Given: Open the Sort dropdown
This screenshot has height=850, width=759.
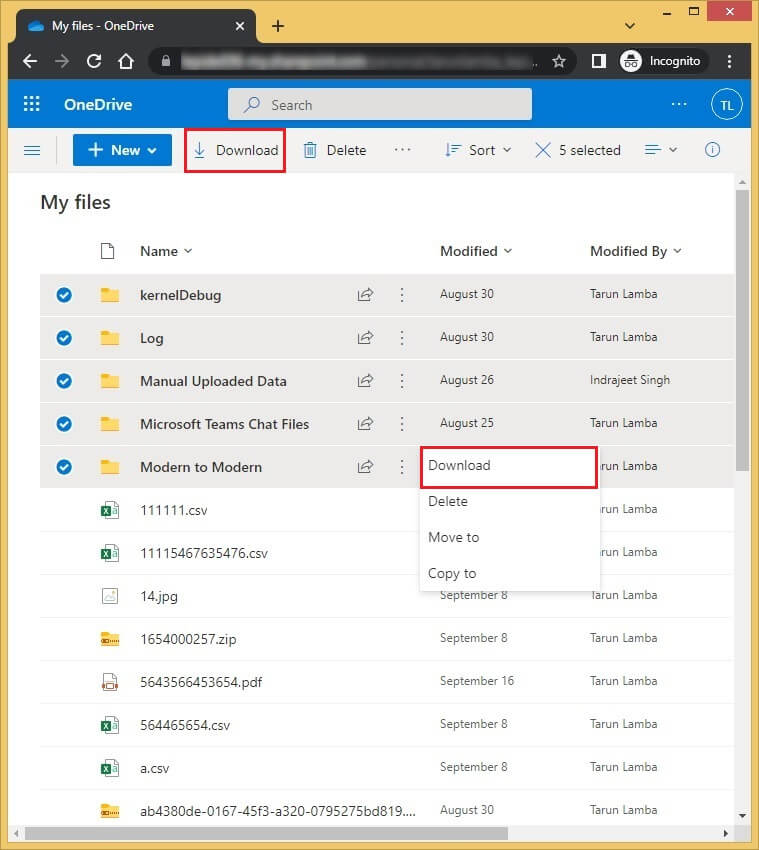Looking at the screenshot, I should tap(478, 150).
